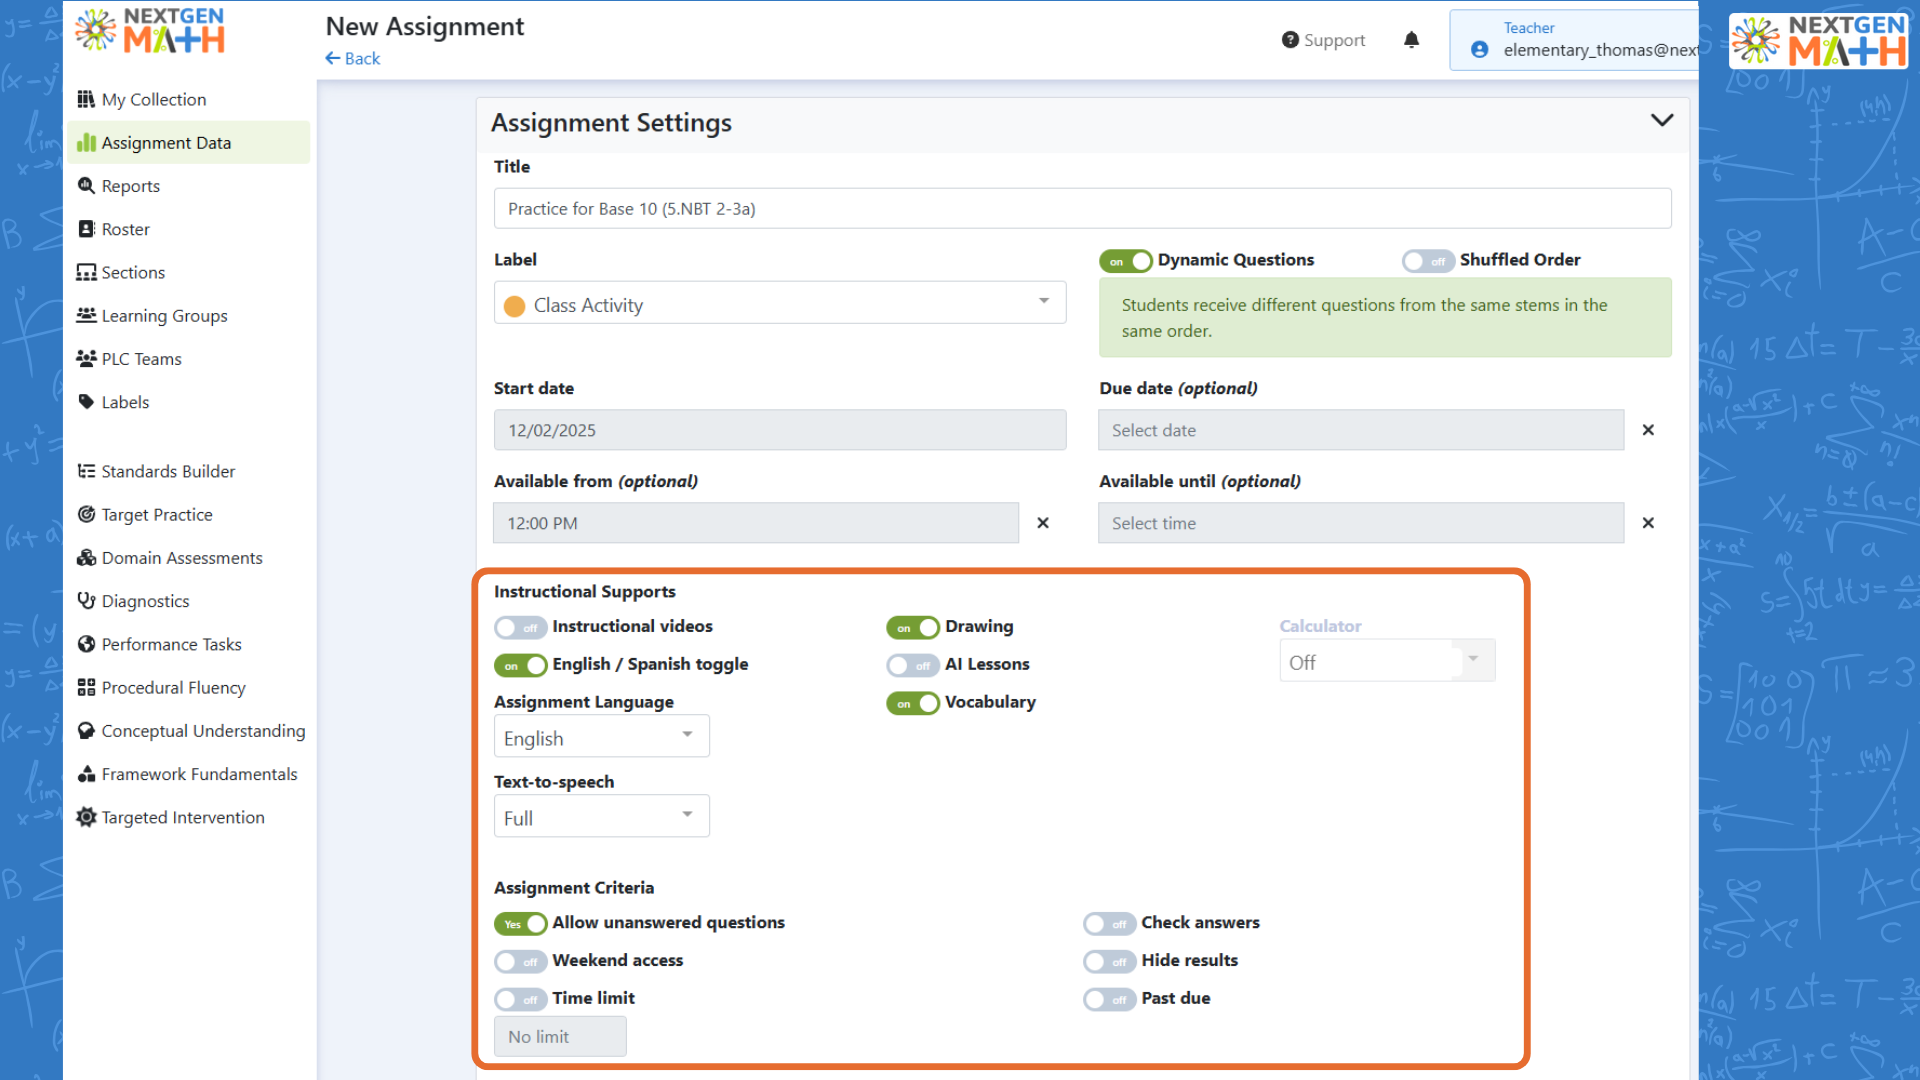Viewport: 1920px width, 1080px height.
Task: Click the Roster icon in sidebar
Action: tap(86, 229)
